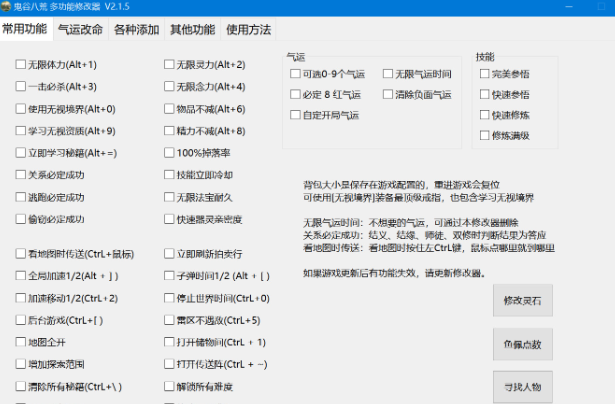615x404 pixels.
Task: Check 学习无视资质(Alt+9)
Action: (20, 131)
